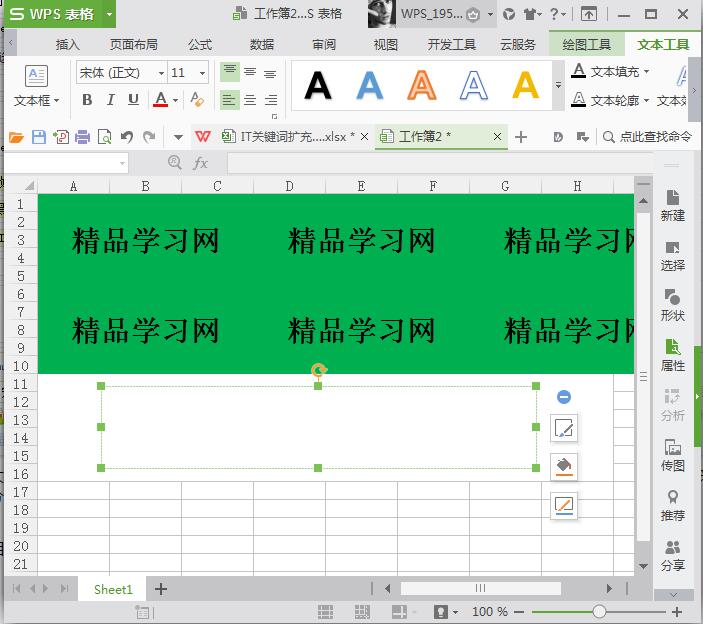Click the blue collapse minus button
The width and height of the screenshot is (703, 624).
564,397
